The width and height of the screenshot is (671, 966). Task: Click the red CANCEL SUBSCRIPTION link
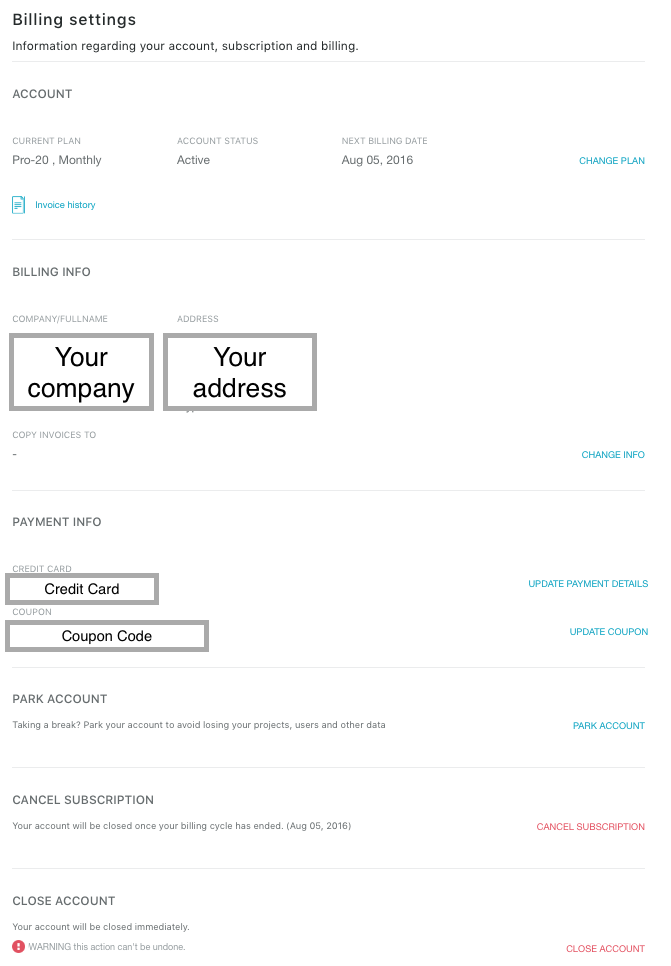point(590,827)
